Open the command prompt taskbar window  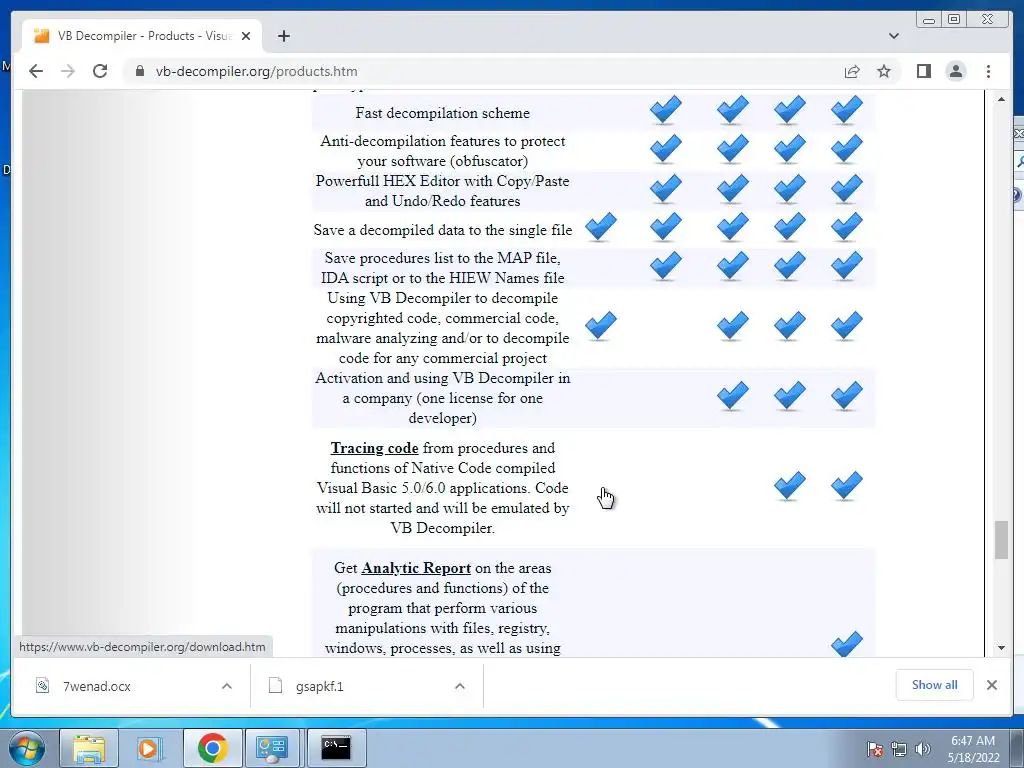click(x=336, y=748)
